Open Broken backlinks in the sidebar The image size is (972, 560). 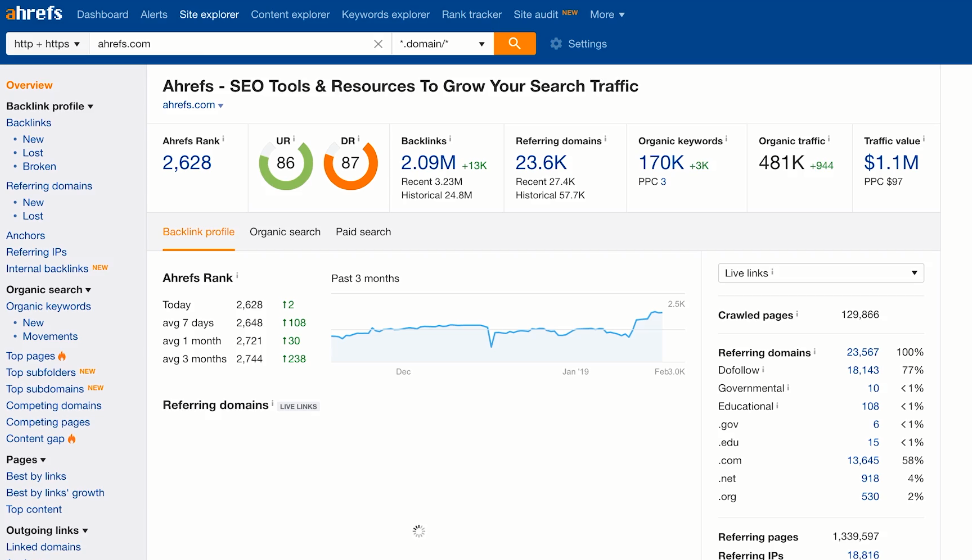39,166
